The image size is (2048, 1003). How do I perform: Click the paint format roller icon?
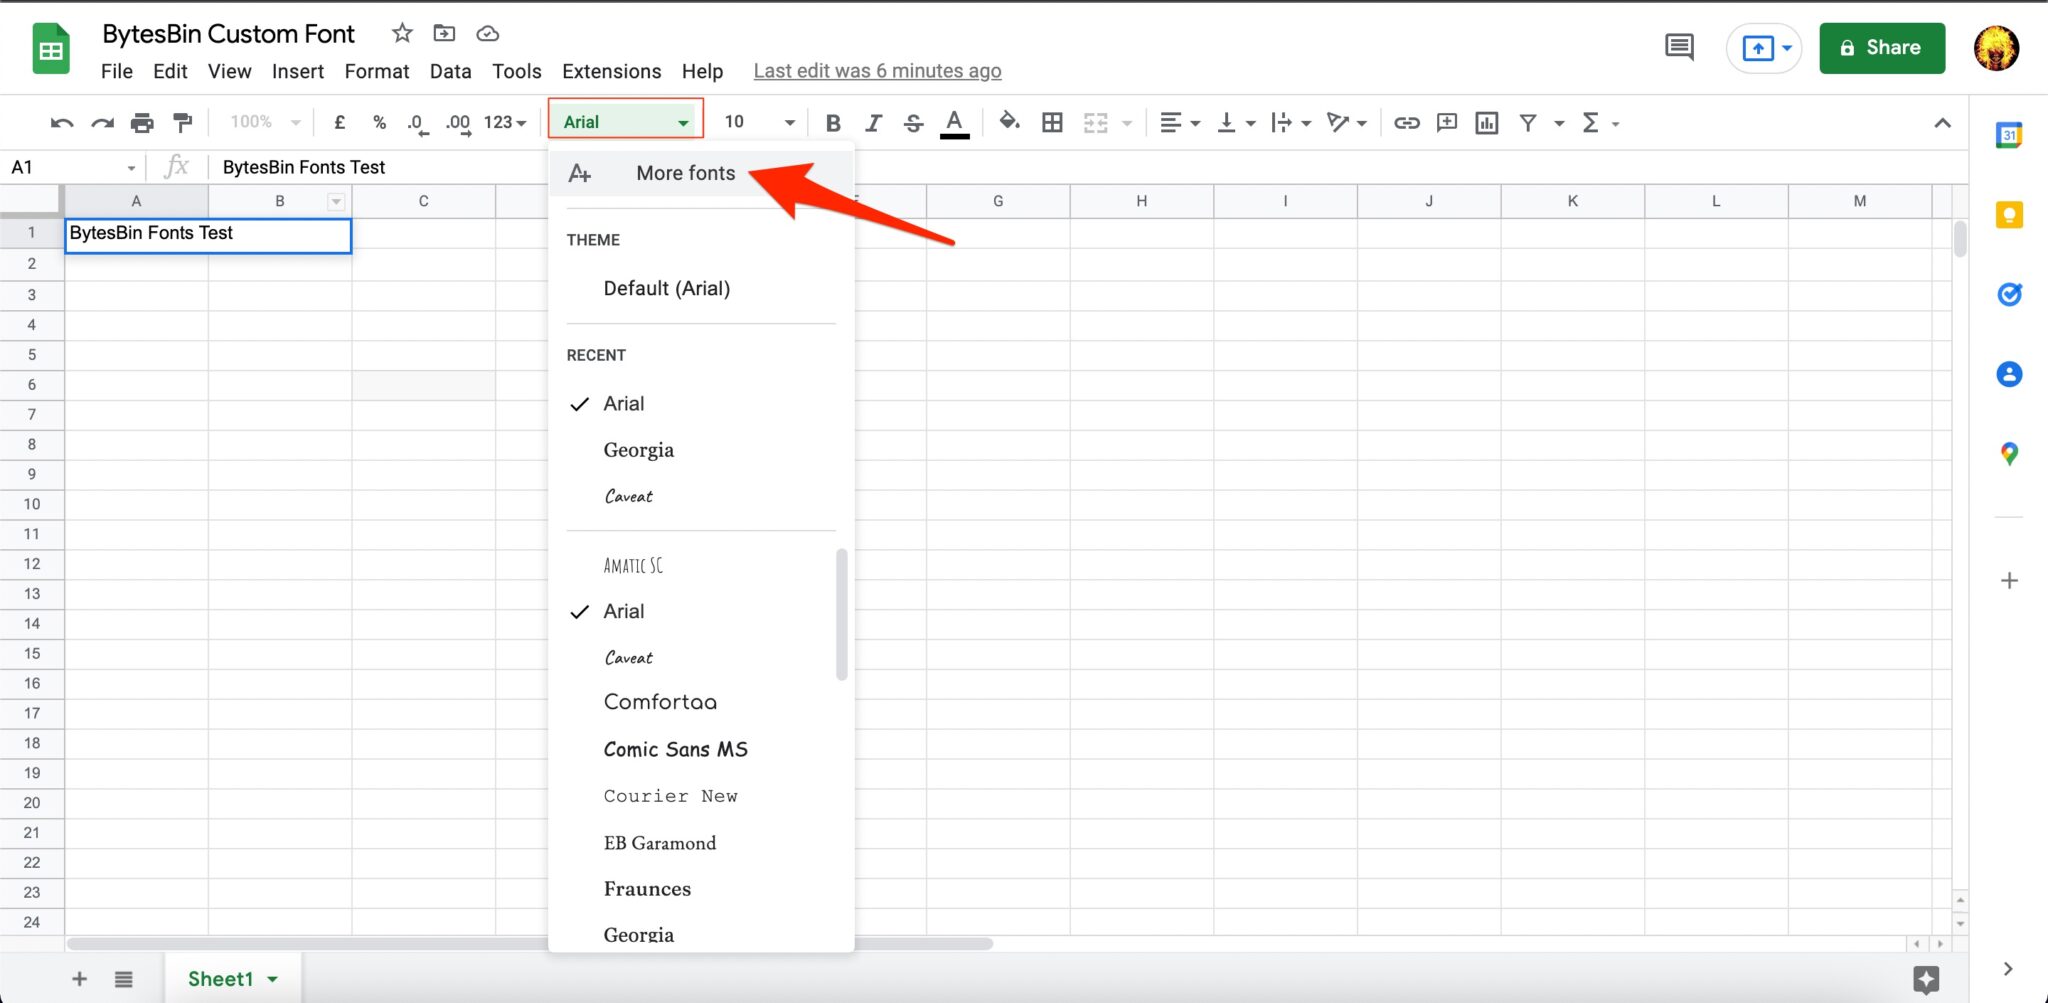(182, 123)
